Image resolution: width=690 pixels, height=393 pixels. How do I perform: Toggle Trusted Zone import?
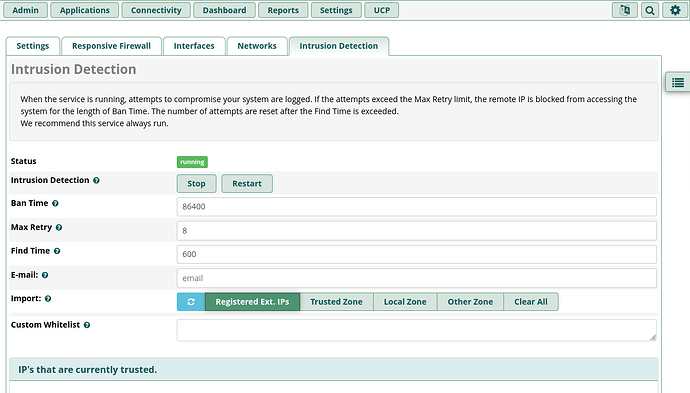[x=336, y=302]
